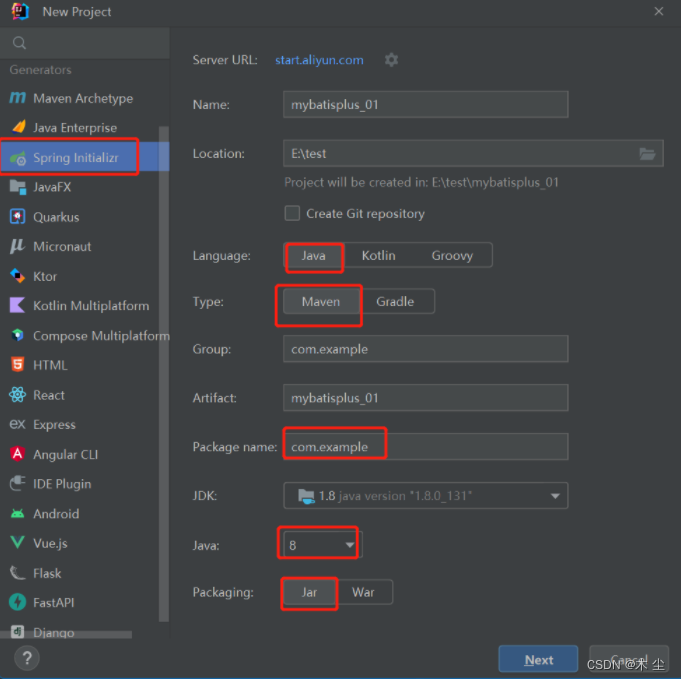681x681 pixels.
Task: Click the generator search field
Action: point(85,43)
